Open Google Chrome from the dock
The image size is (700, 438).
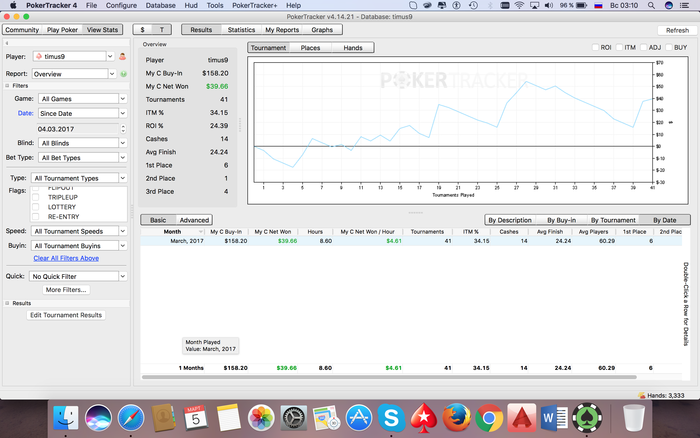click(489, 418)
